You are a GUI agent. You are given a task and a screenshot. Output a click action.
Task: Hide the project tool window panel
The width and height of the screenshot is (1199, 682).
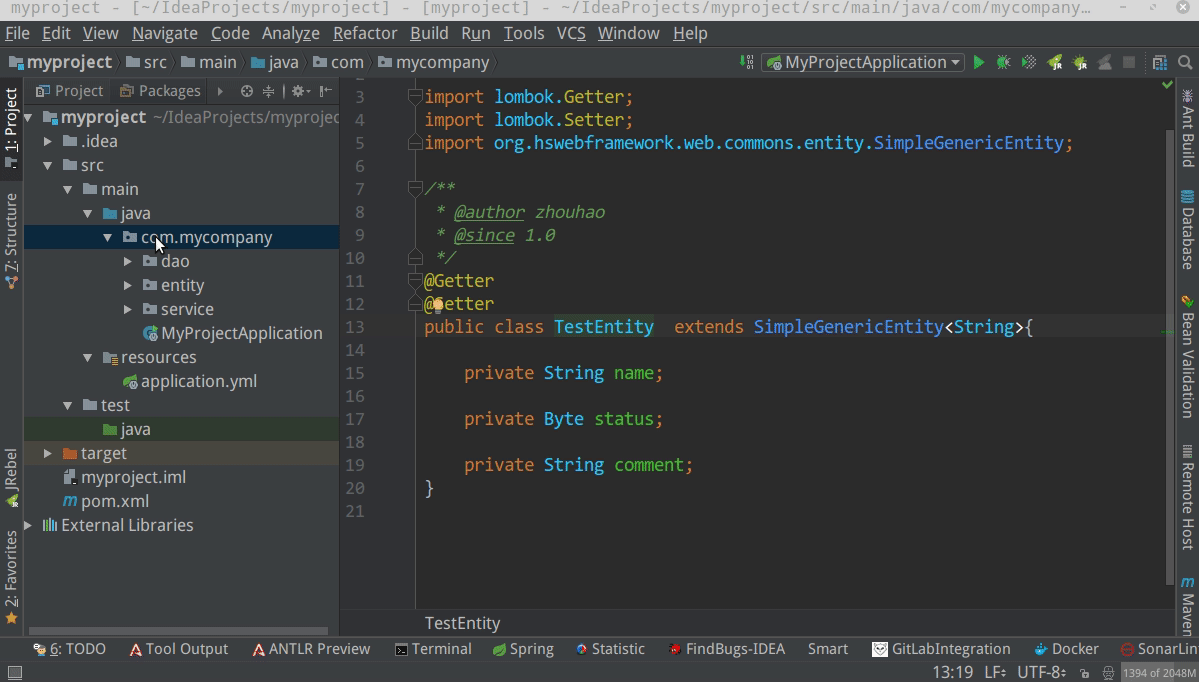point(326,91)
